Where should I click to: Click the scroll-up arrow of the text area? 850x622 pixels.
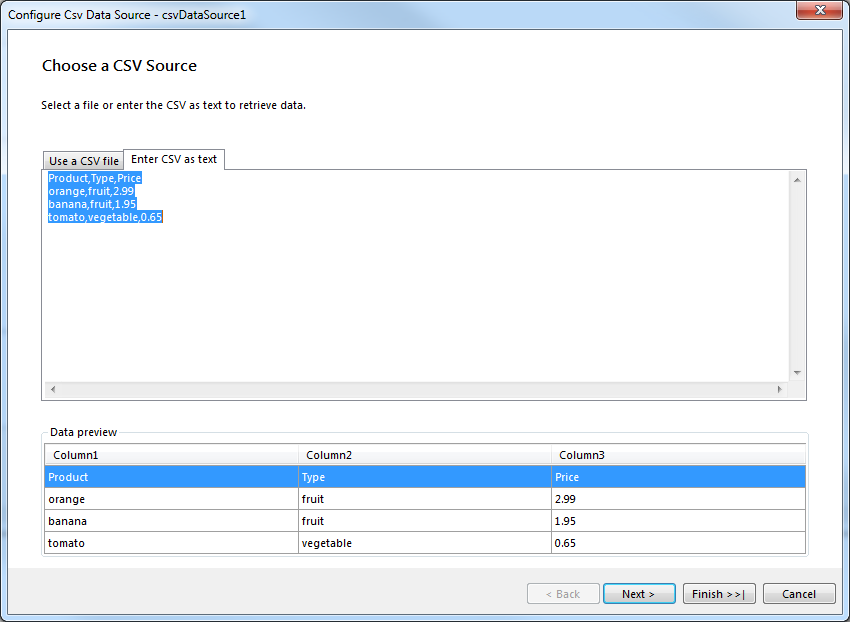(797, 178)
